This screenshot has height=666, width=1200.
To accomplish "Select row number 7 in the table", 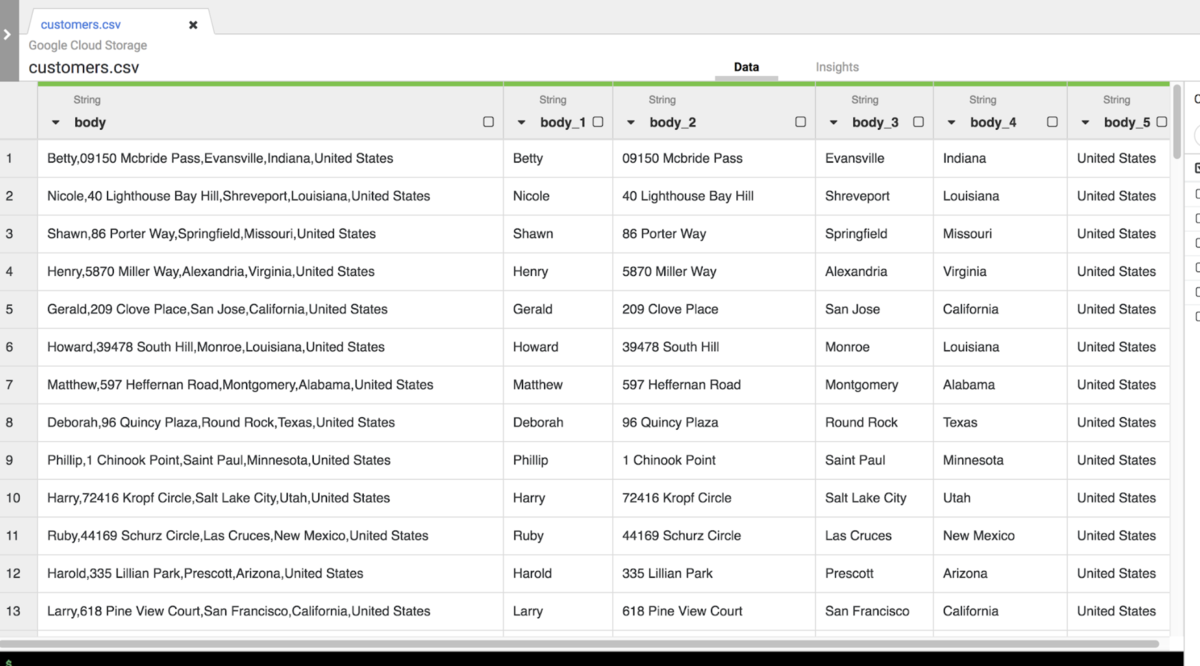I will click(x=18, y=385).
